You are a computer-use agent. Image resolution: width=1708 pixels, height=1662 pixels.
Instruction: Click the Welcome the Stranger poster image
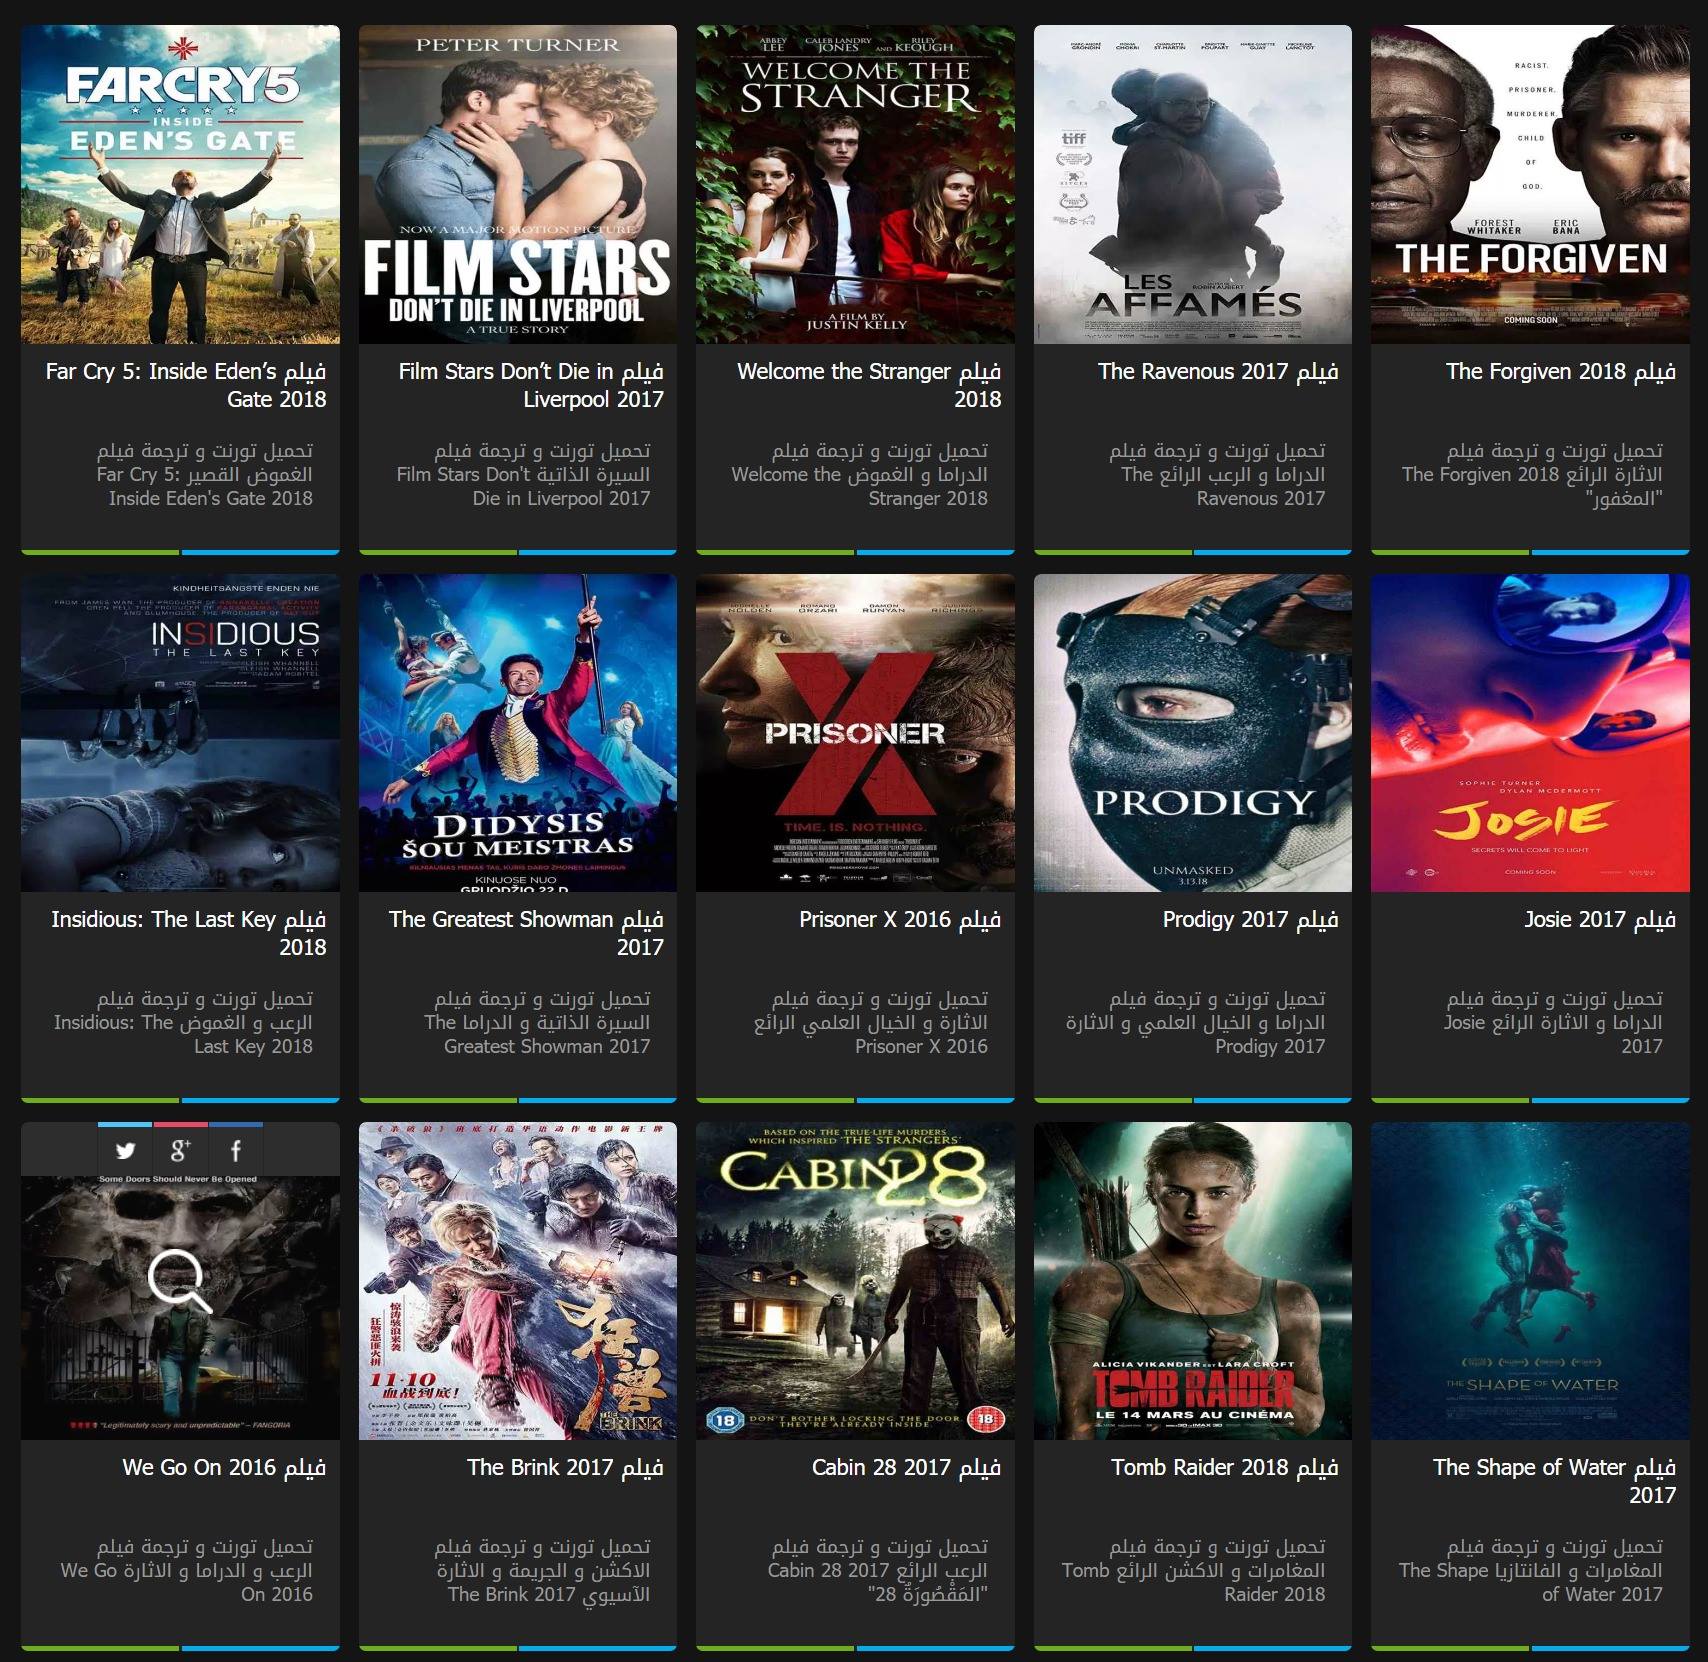[x=855, y=184]
